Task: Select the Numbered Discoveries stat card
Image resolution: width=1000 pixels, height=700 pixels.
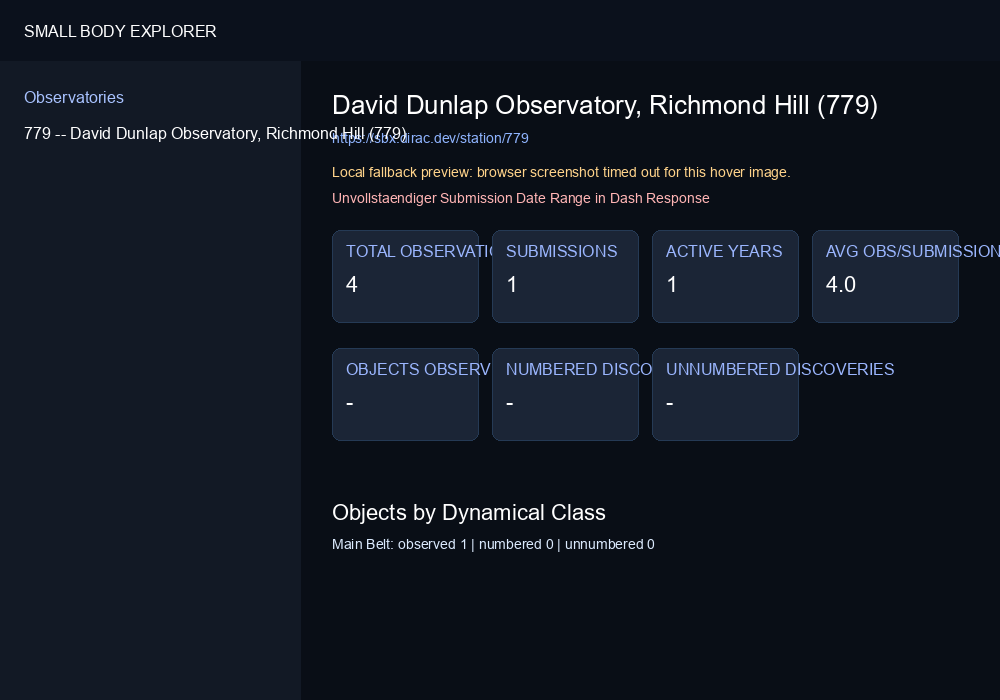Action: (565, 395)
